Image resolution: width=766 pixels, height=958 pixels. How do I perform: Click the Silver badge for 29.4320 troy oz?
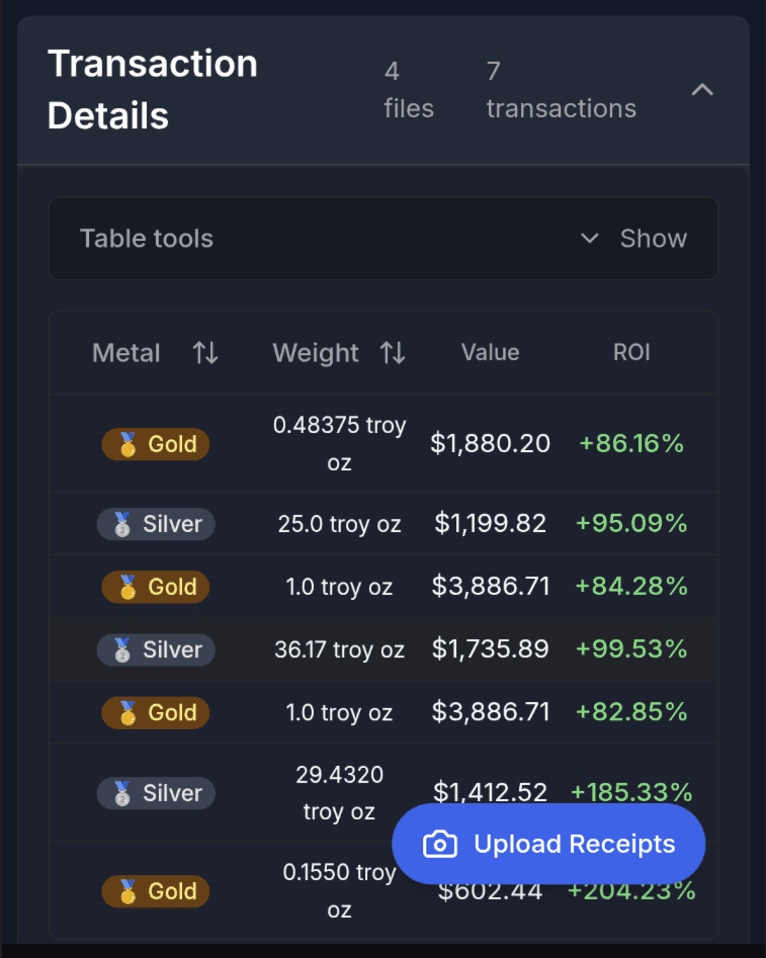(x=156, y=794)
